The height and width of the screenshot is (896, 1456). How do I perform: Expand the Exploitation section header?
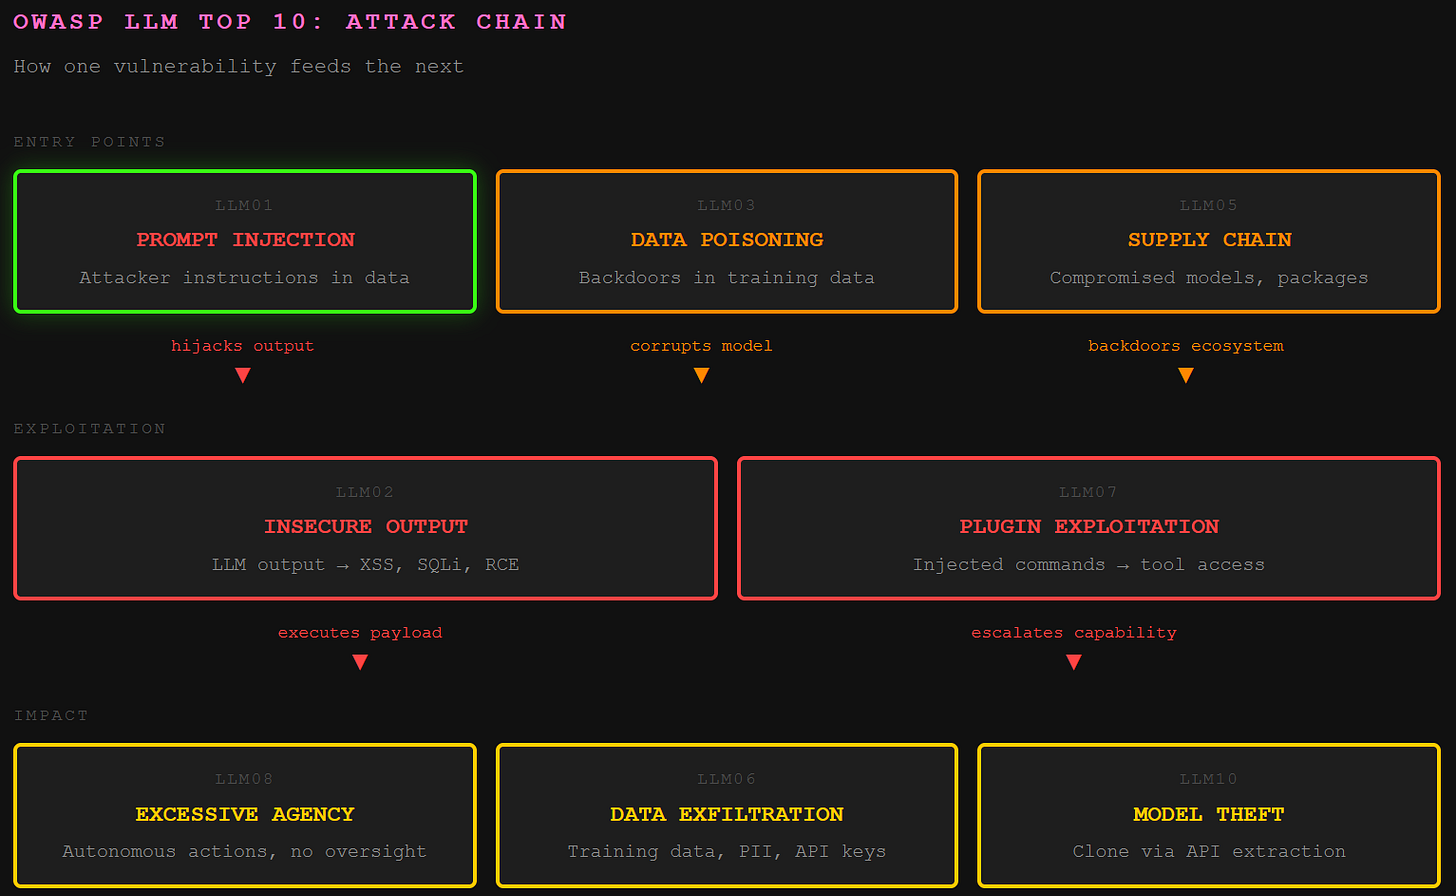89,428
